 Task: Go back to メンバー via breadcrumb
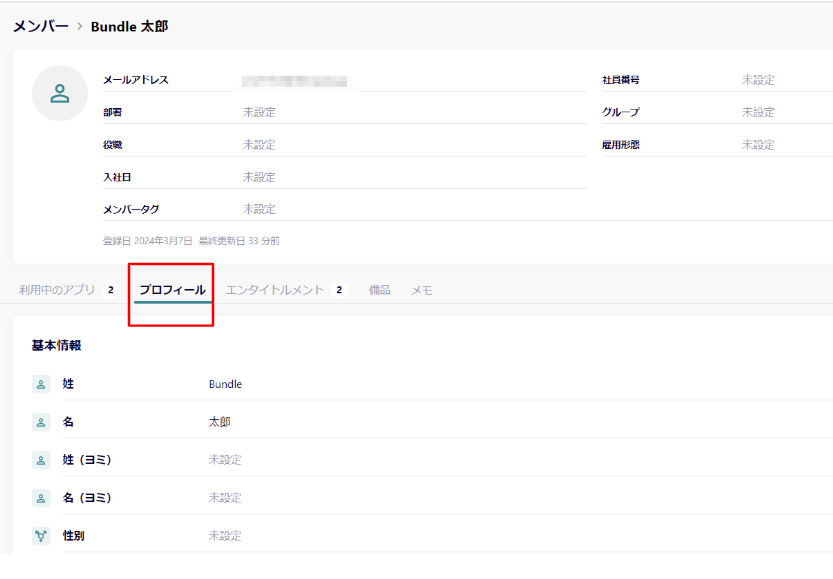coord(40,26)
